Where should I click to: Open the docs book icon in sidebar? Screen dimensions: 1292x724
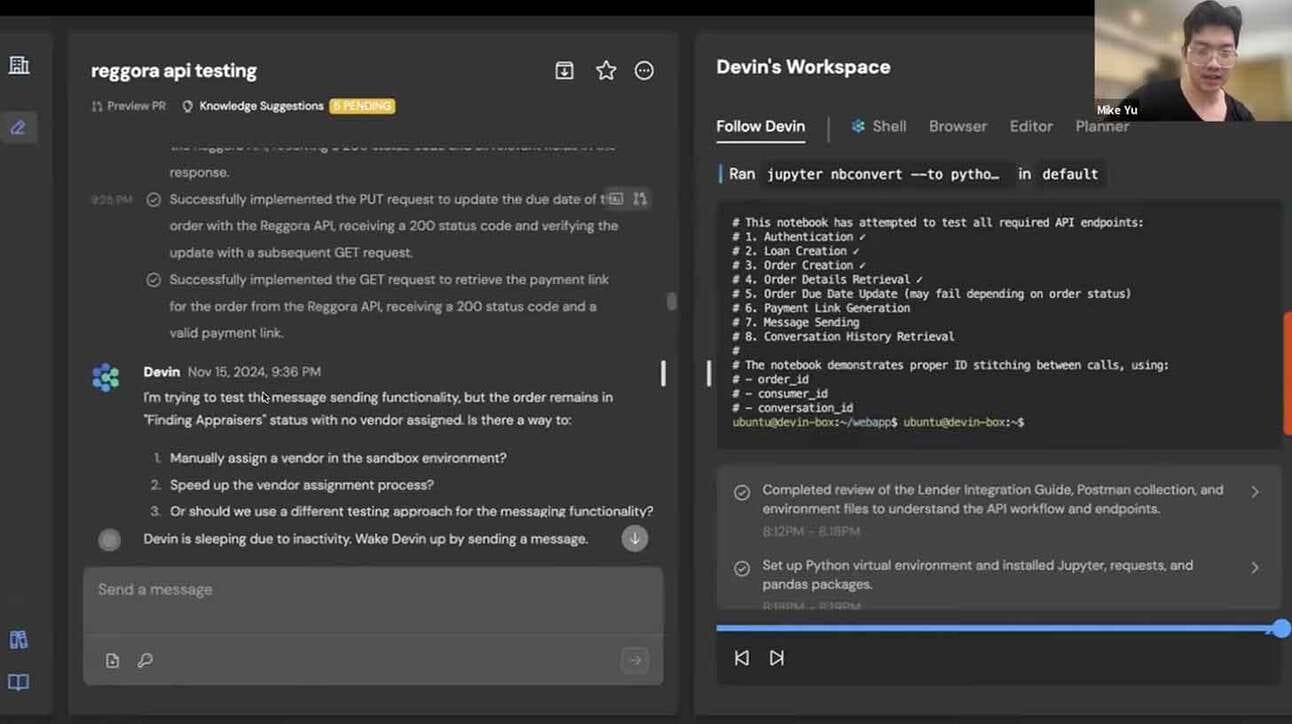18,683
